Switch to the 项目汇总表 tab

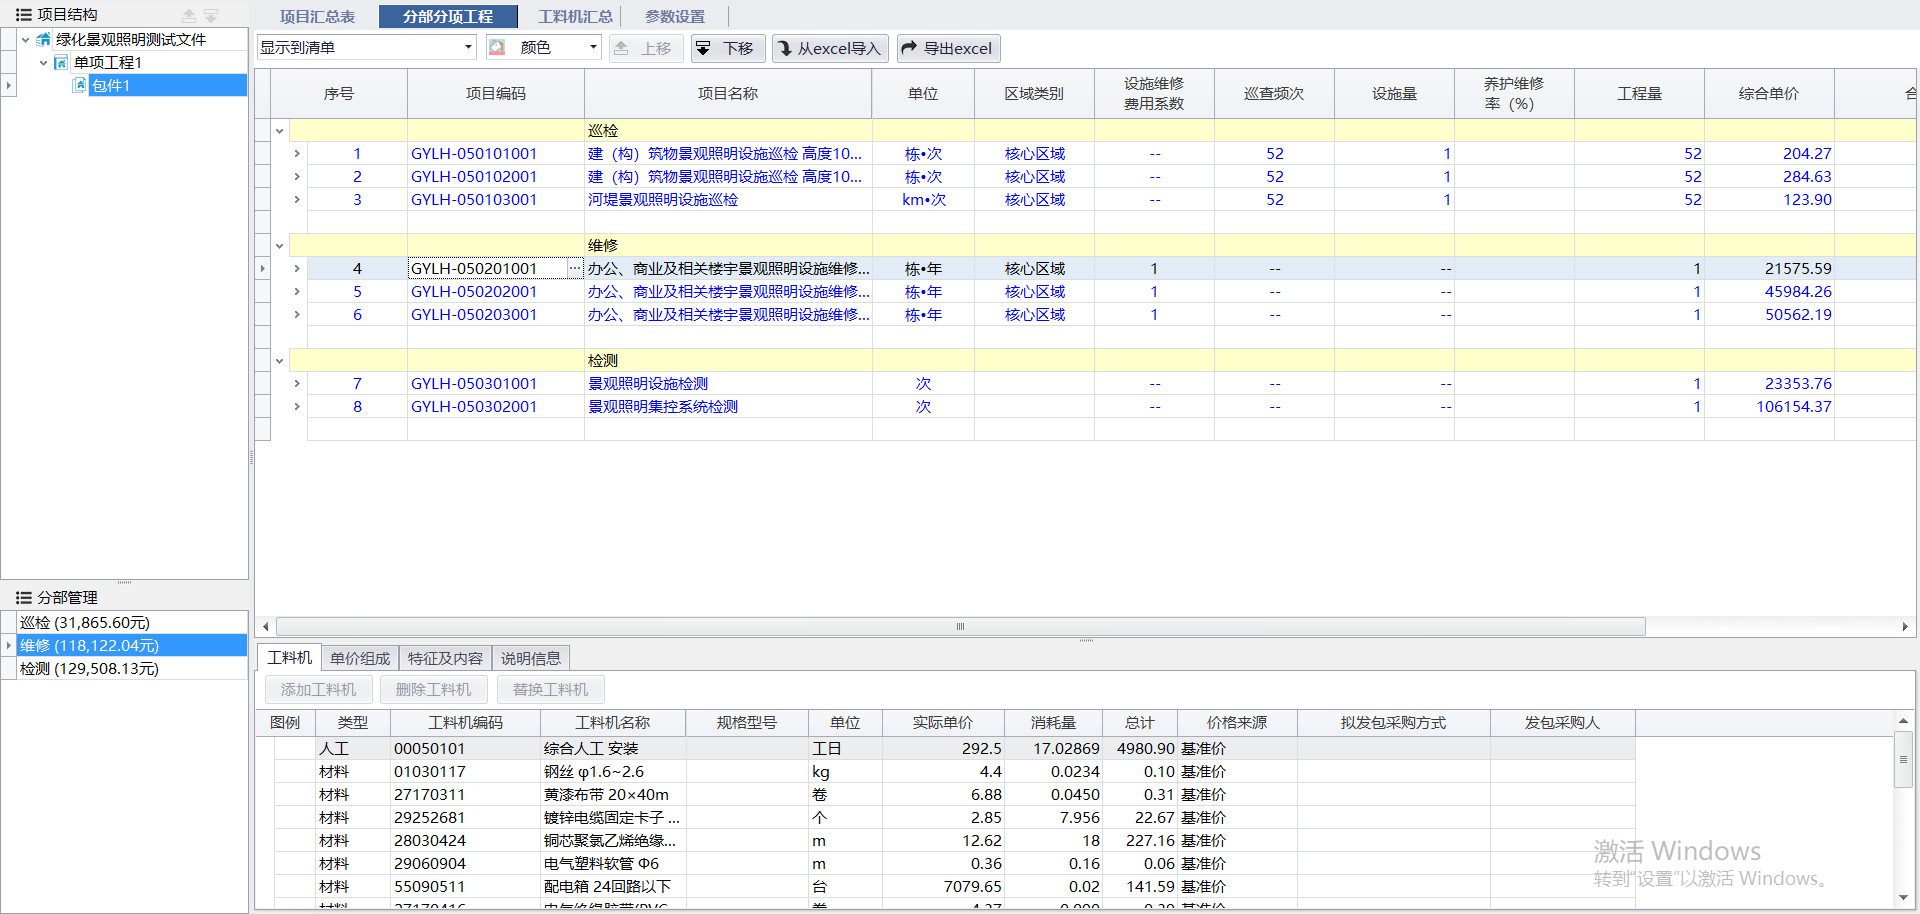pos(317,17)
